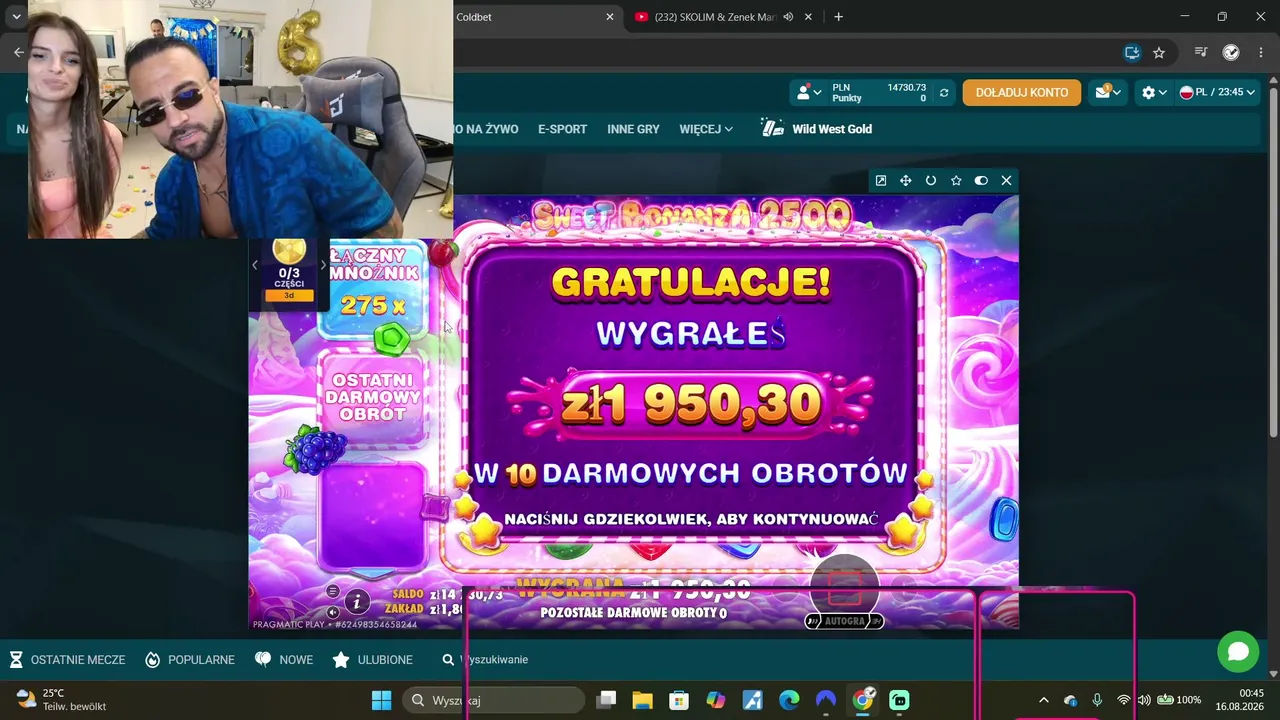Viewport: 1280px width, 720px height.
Task: Open the slot game menu icon
Action: (333, 592)
